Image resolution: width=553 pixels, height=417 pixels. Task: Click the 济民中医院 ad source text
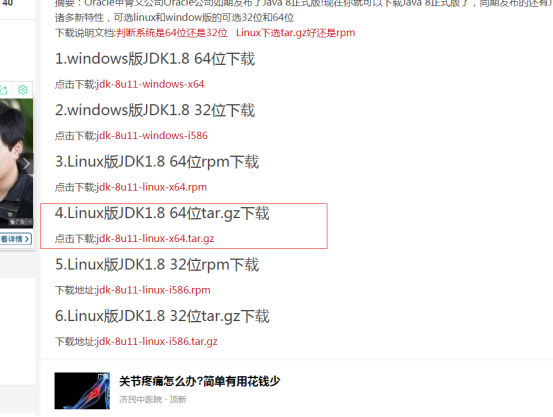(140, 399)
